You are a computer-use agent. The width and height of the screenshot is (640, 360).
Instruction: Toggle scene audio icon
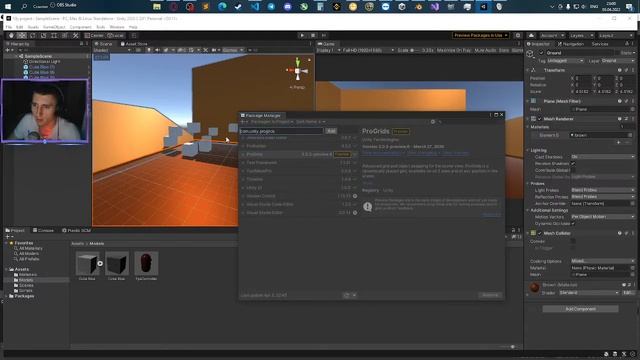(x=157, y=50)
